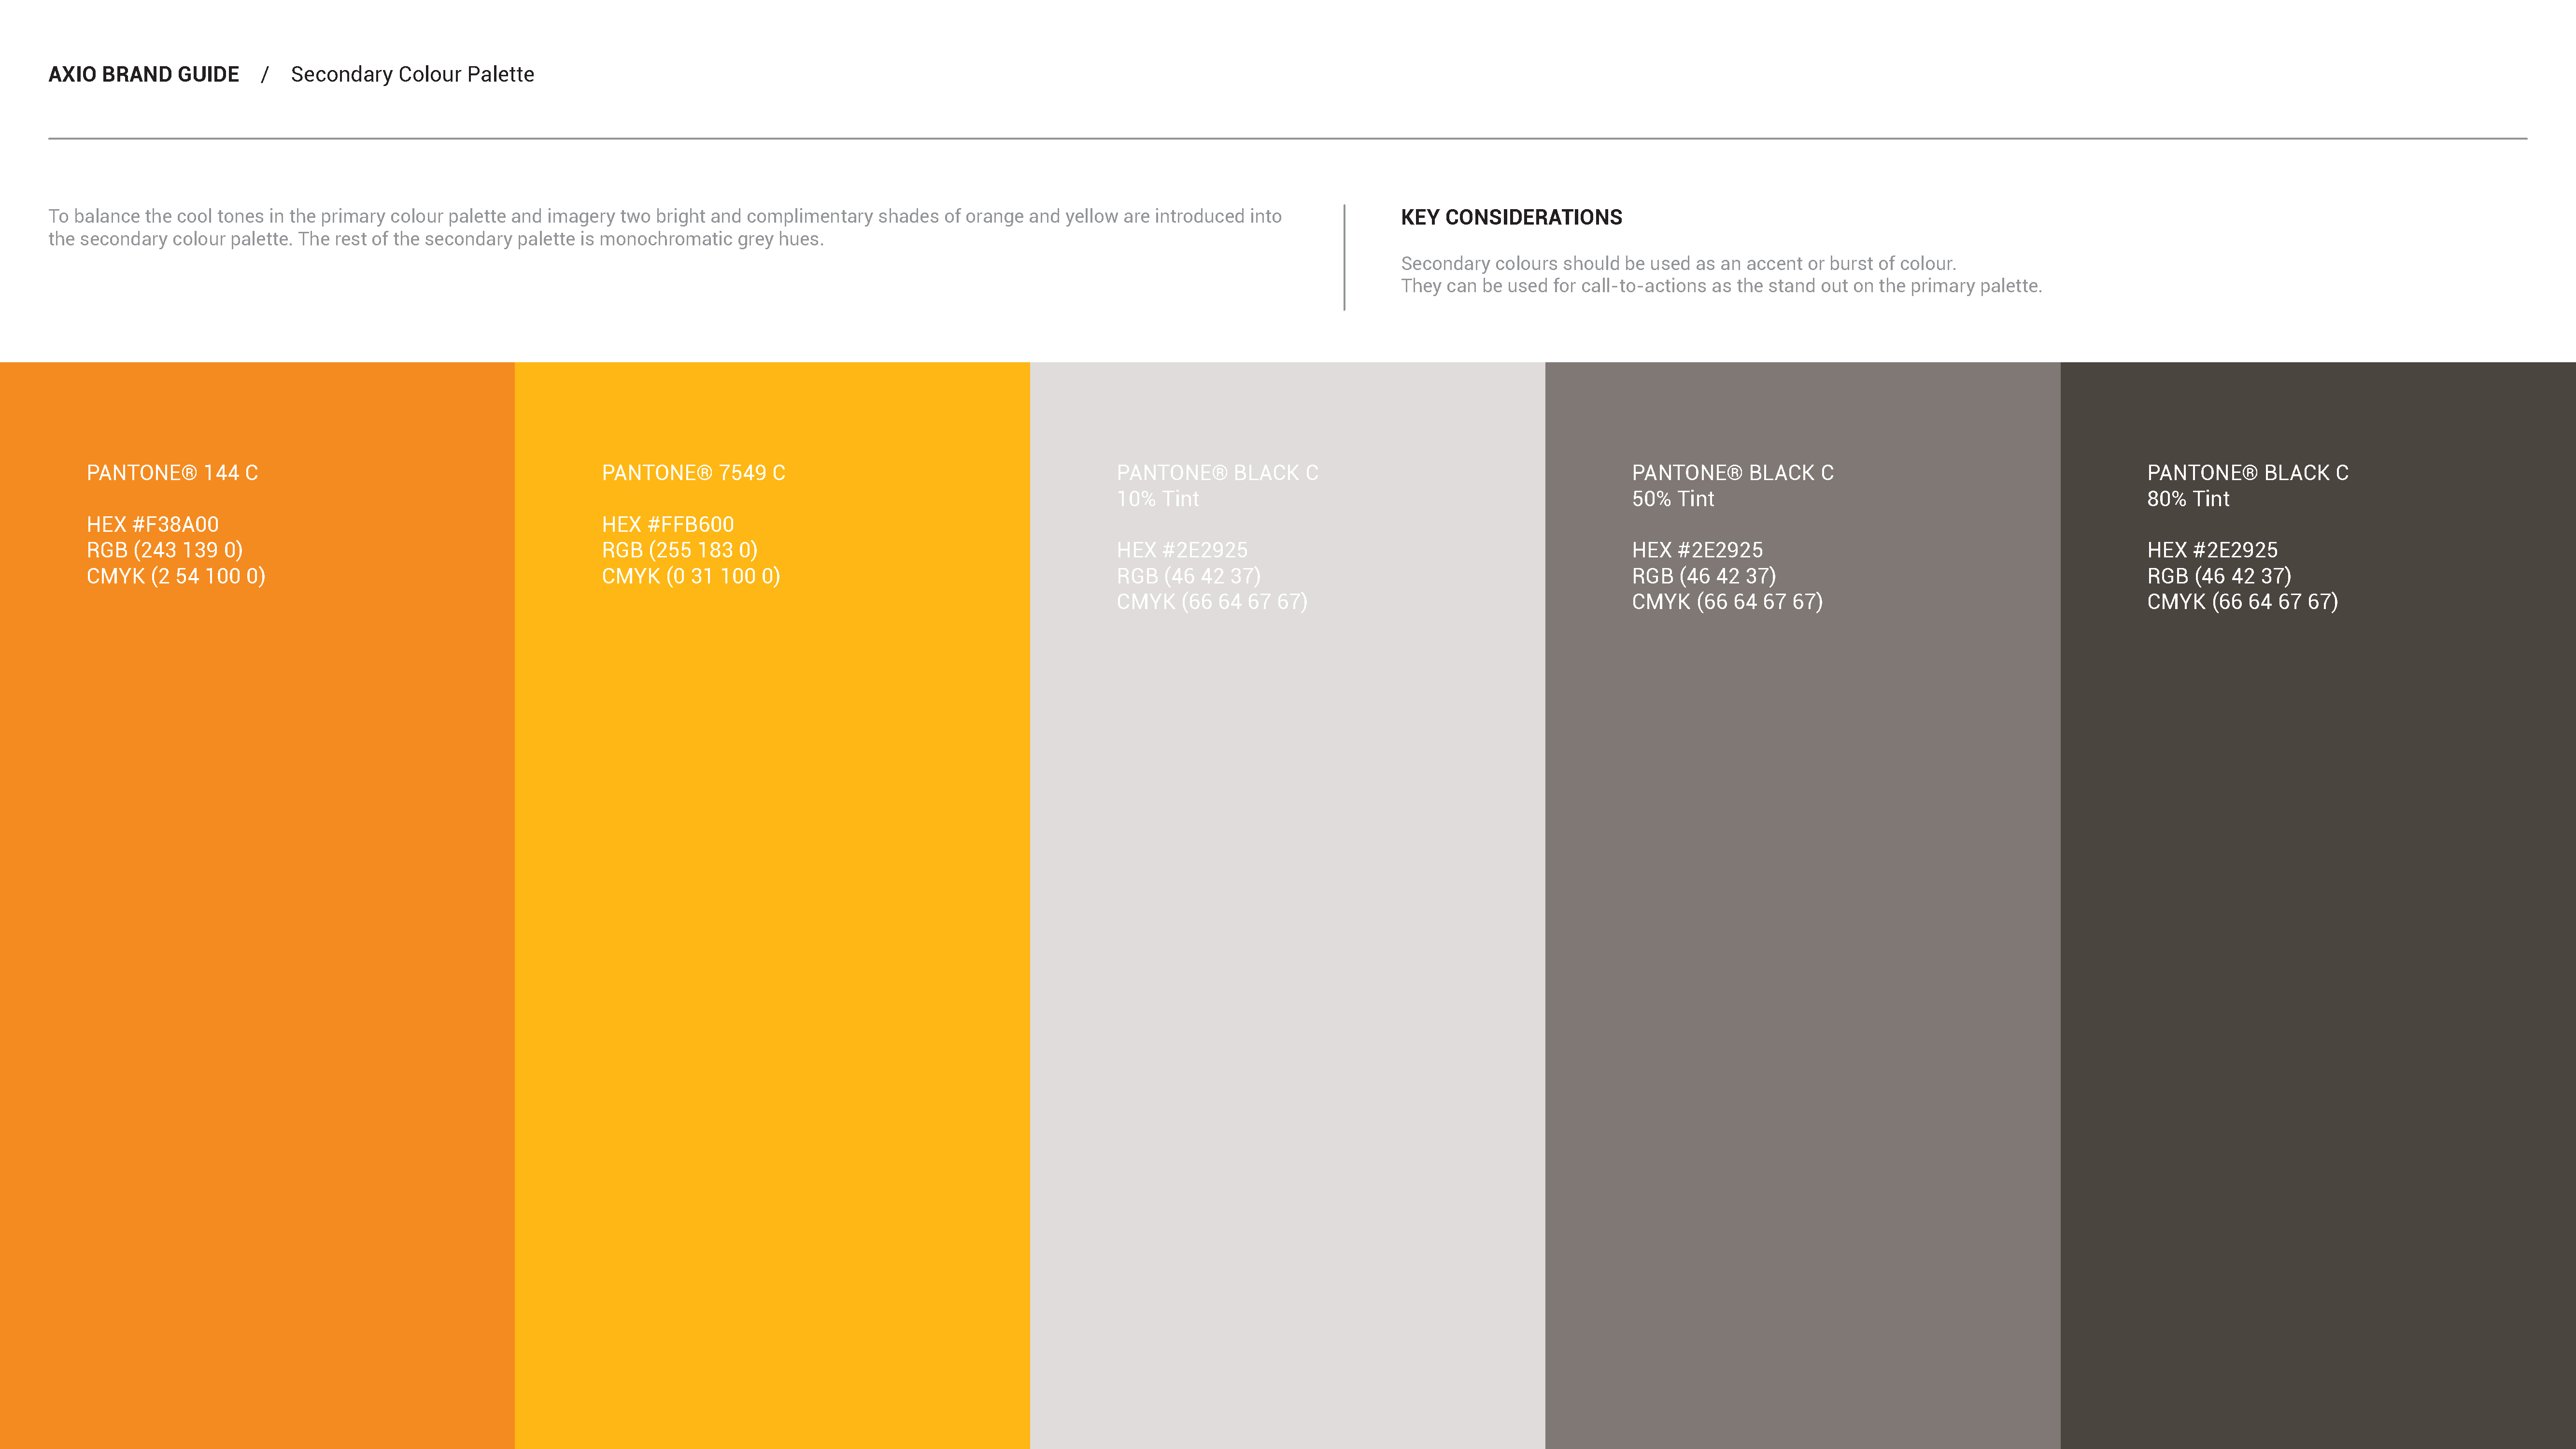Click the AXIO BRAND GUIDE heading
This screenshot has height=1449, width=2576.
[x=144, y=75]
